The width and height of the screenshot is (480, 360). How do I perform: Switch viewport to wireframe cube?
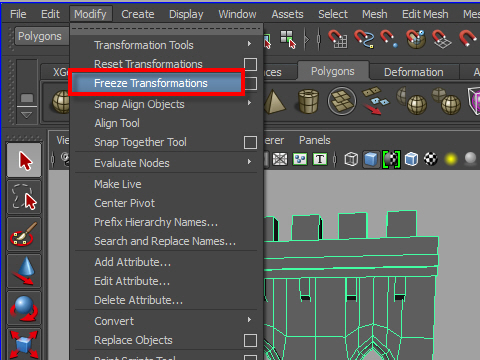(351, 159)
